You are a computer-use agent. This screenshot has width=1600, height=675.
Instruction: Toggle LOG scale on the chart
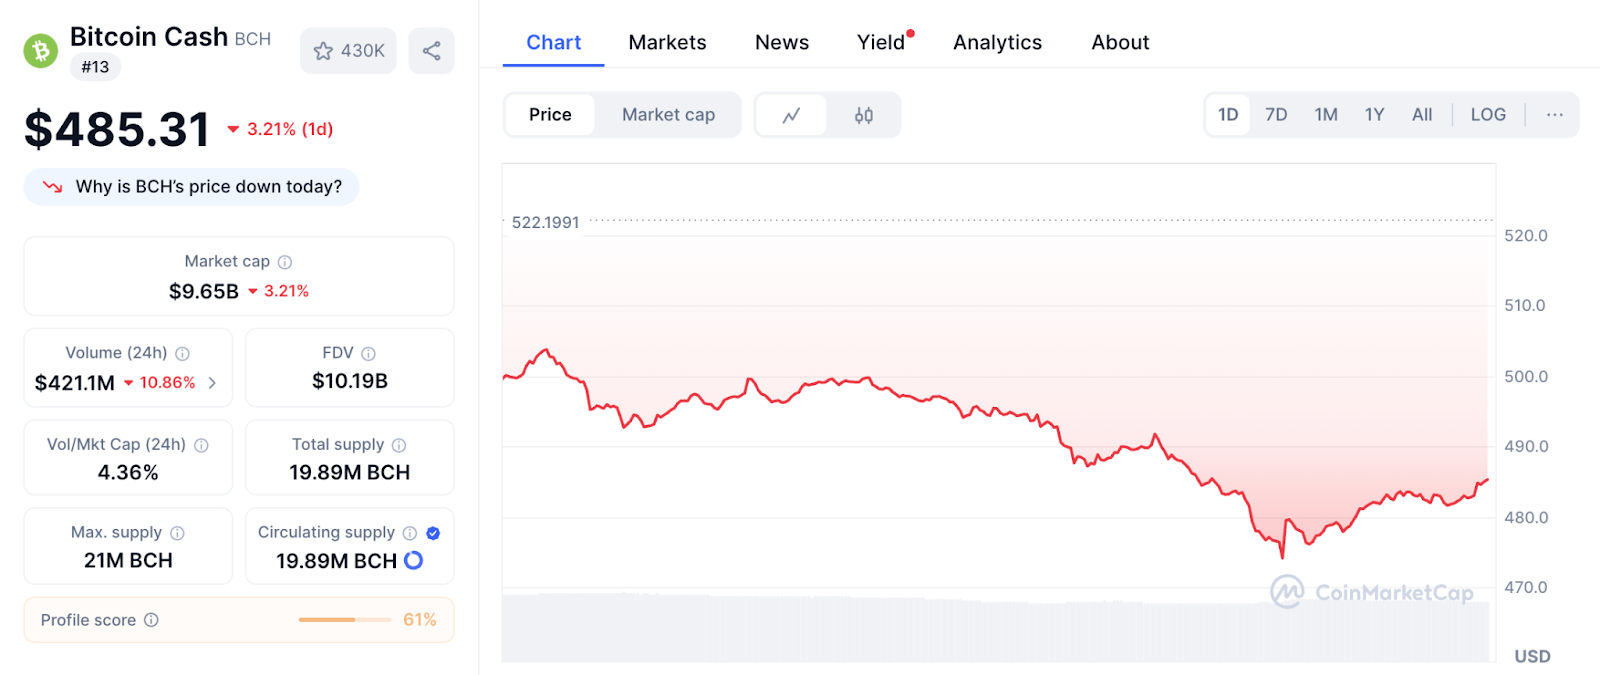point(1488,114)
